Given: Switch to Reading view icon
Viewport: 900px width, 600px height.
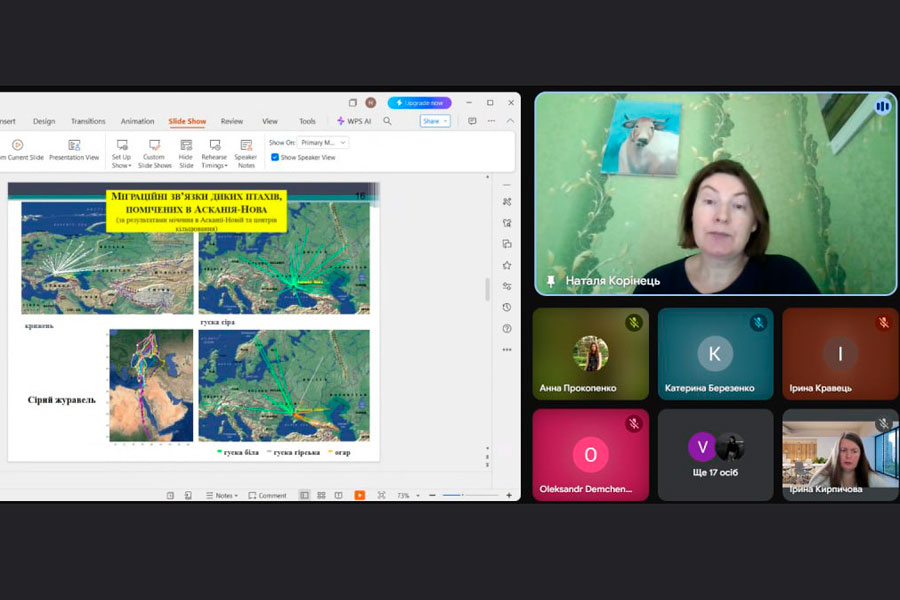Looking at the screenshot, I should [339, 495].
